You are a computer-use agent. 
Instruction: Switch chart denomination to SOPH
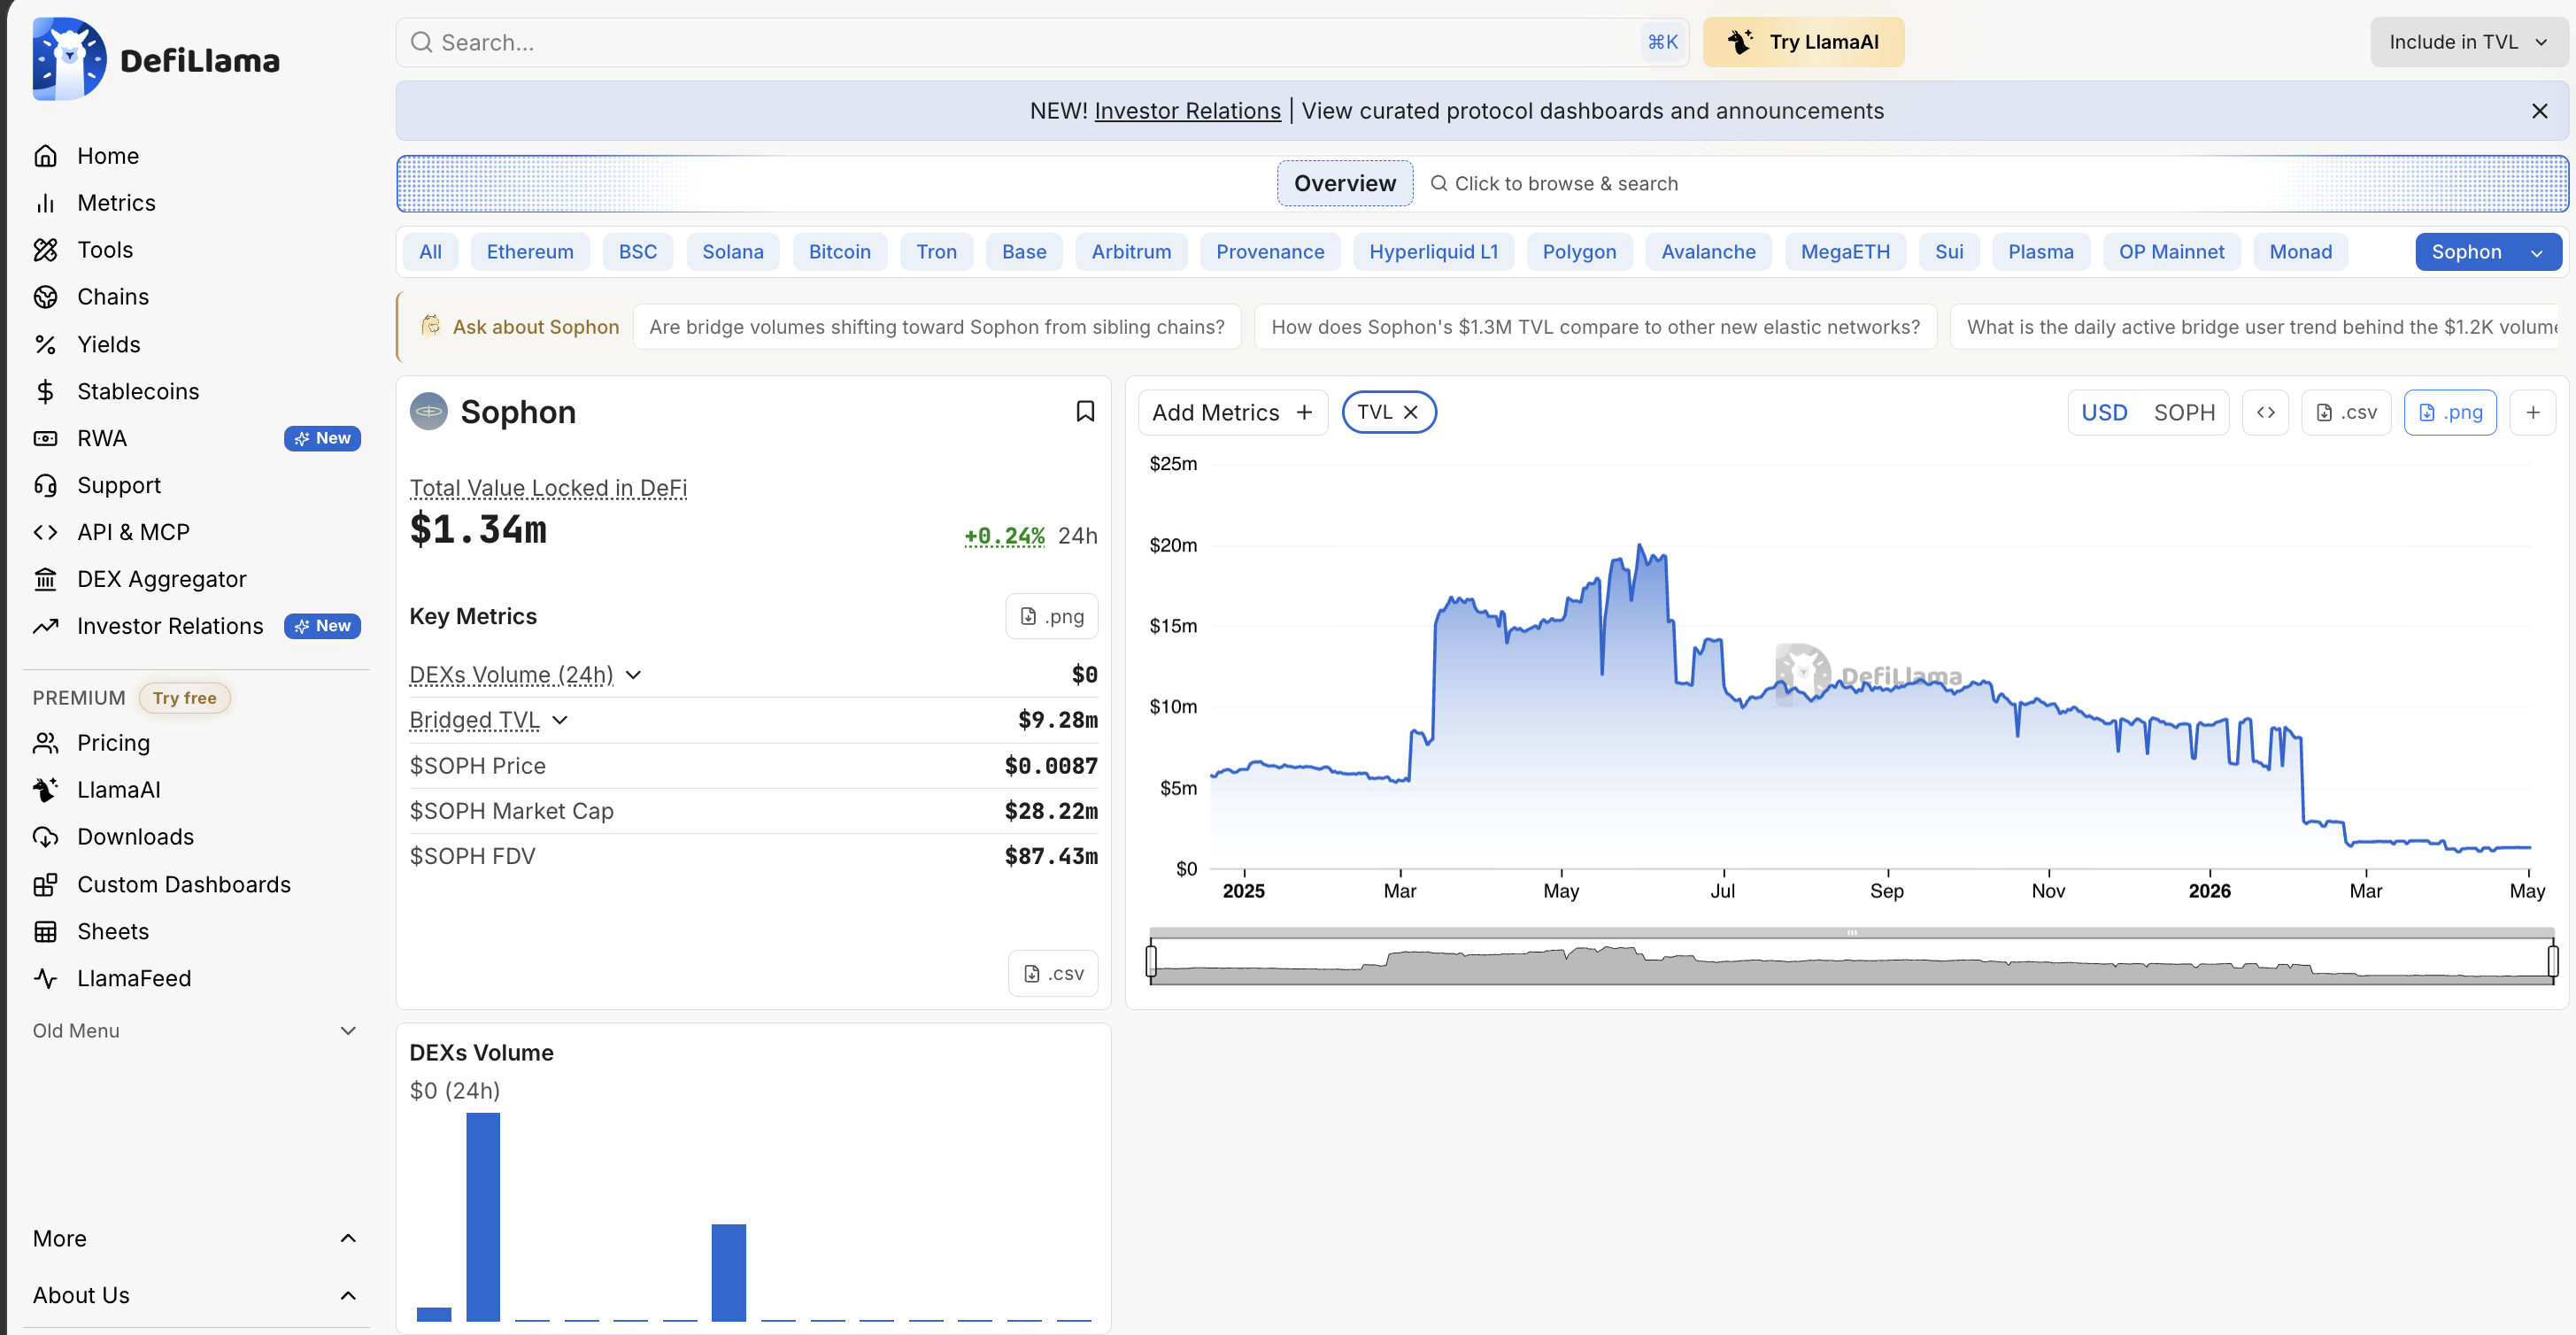point(2184,412)
